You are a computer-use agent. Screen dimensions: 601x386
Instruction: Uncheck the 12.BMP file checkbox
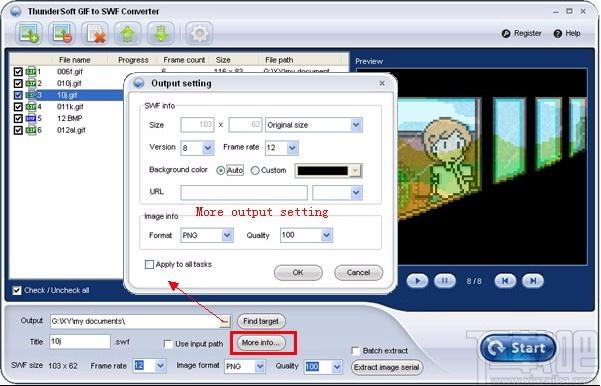pyautogui.click(x=18, y=118)
